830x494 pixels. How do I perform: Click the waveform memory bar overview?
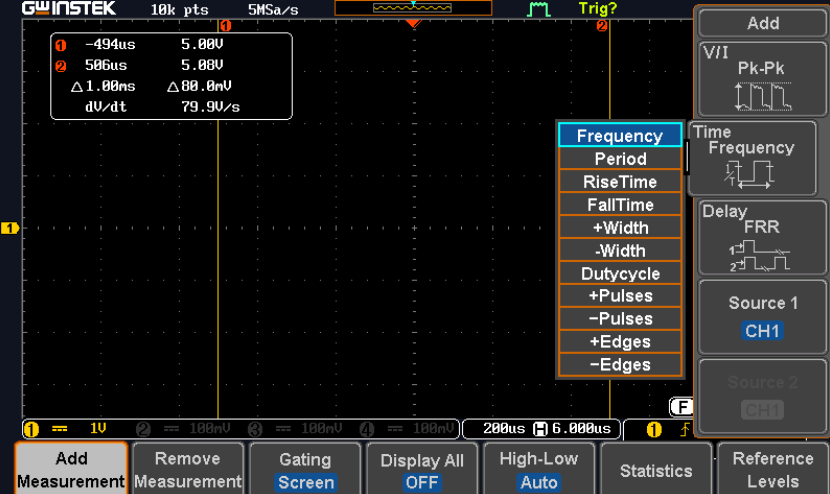coord(413,8)
